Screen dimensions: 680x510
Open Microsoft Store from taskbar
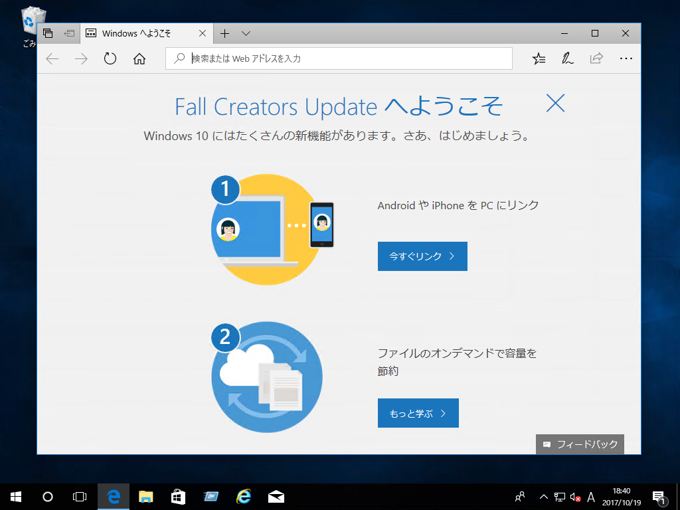click(x=178, y=497)
